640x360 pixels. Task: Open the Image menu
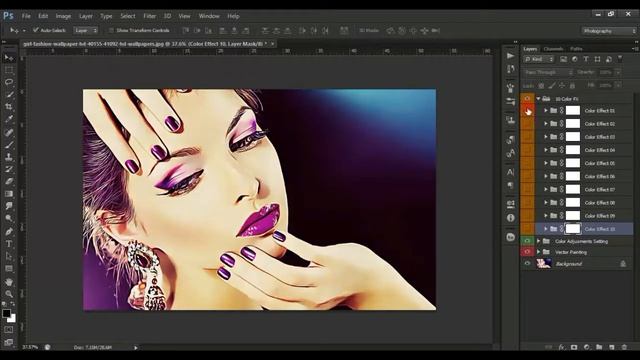click(x=63, y=16)
